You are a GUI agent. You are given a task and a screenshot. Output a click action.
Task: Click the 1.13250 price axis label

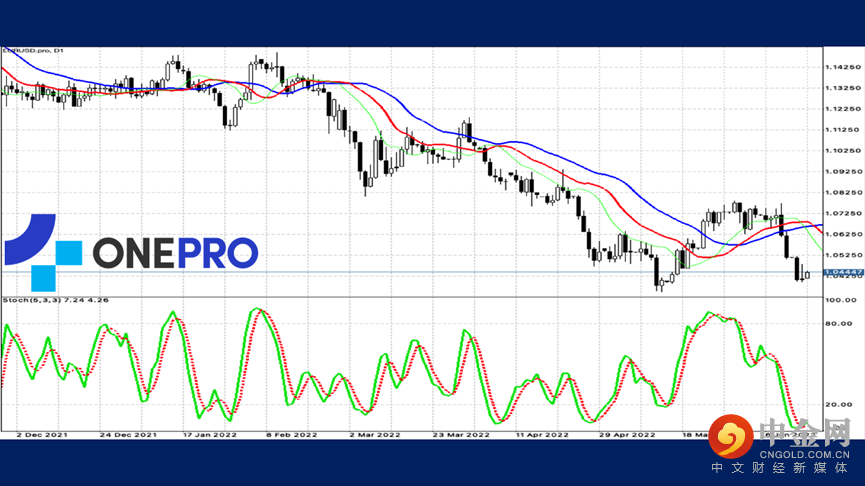pyautogui.click(x=843, y=88)
